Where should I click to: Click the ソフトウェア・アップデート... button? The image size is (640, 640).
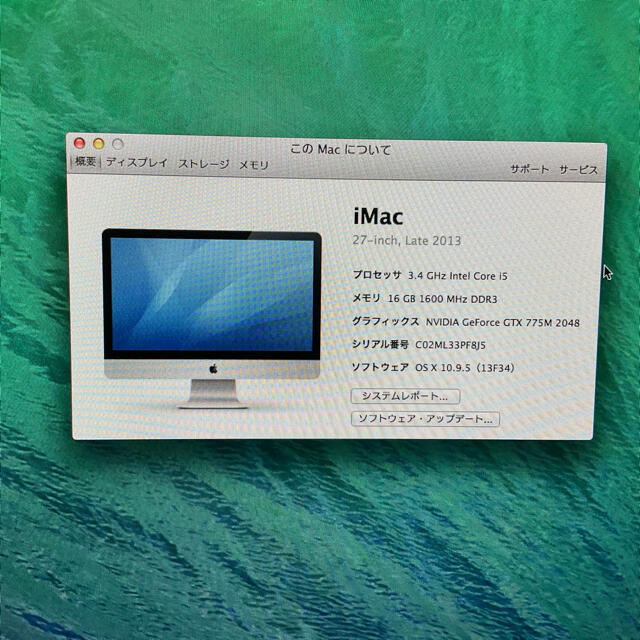point(425,419)
